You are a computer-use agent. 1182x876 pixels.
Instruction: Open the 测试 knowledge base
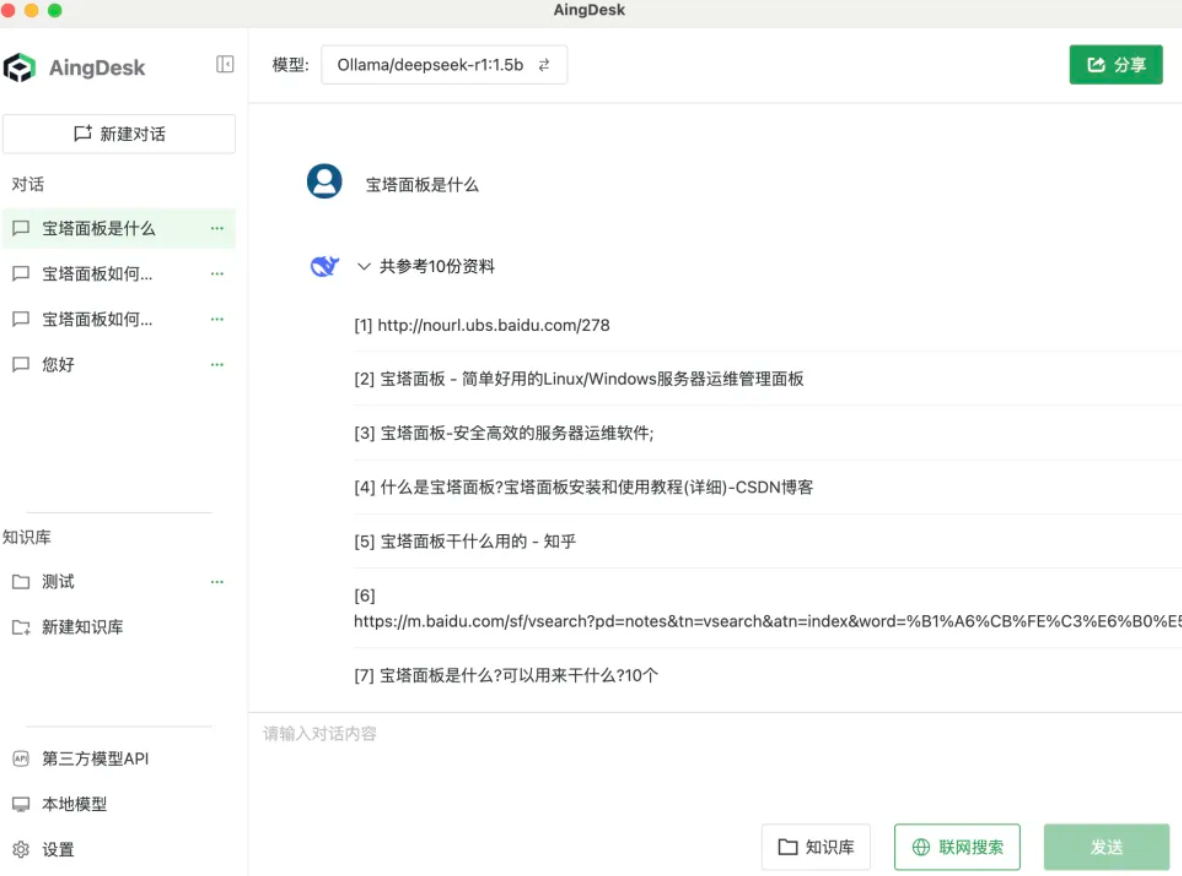point(119,582)
